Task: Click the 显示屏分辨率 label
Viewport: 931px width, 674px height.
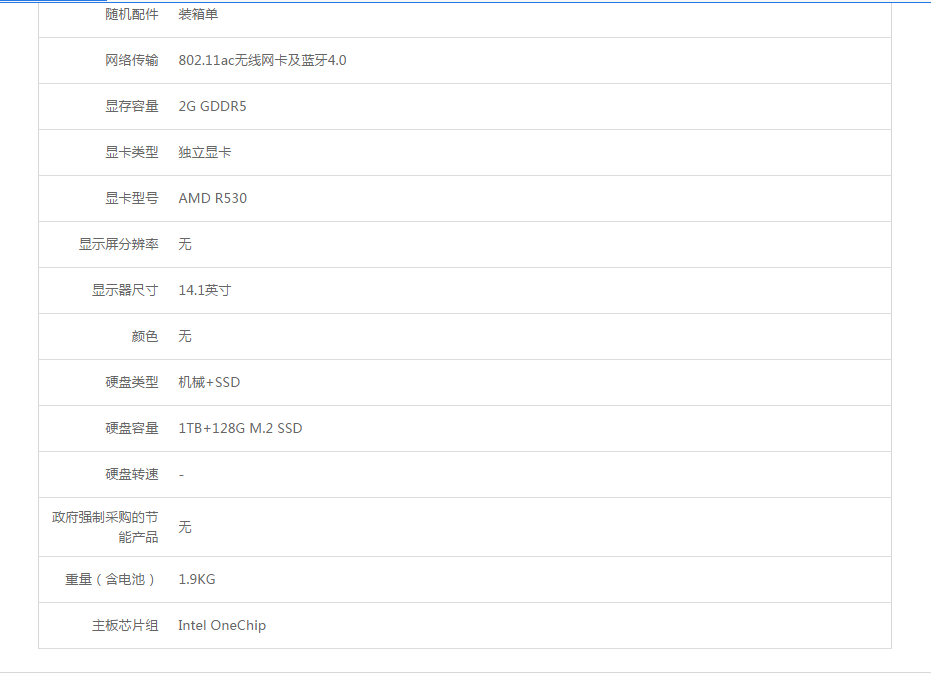Action: pyautogui.click(x=118, y=244)
